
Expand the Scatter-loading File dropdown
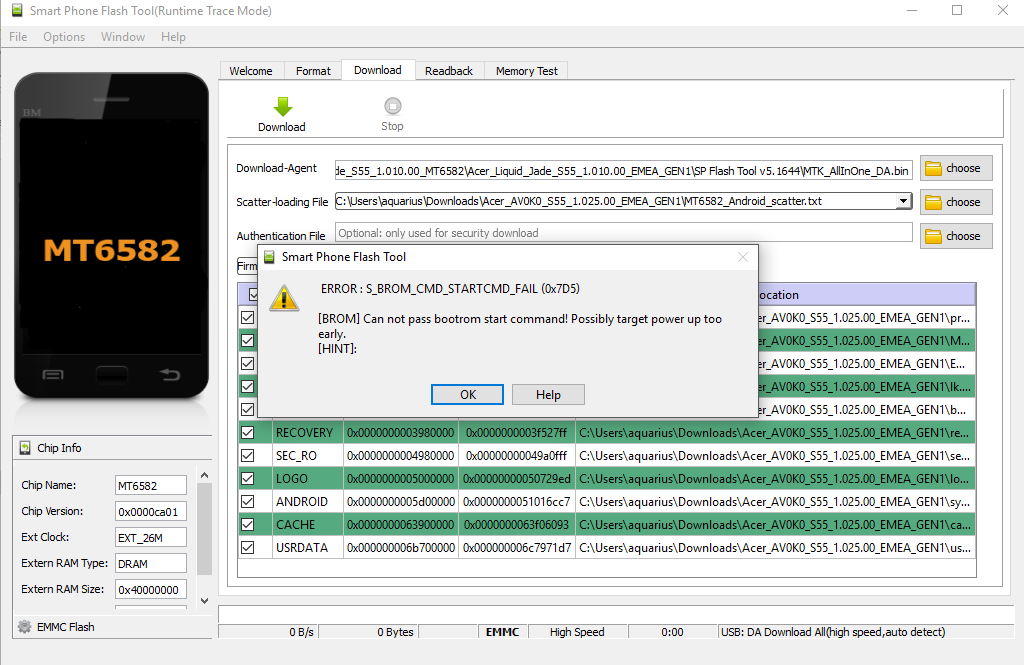tap(903, 201)
